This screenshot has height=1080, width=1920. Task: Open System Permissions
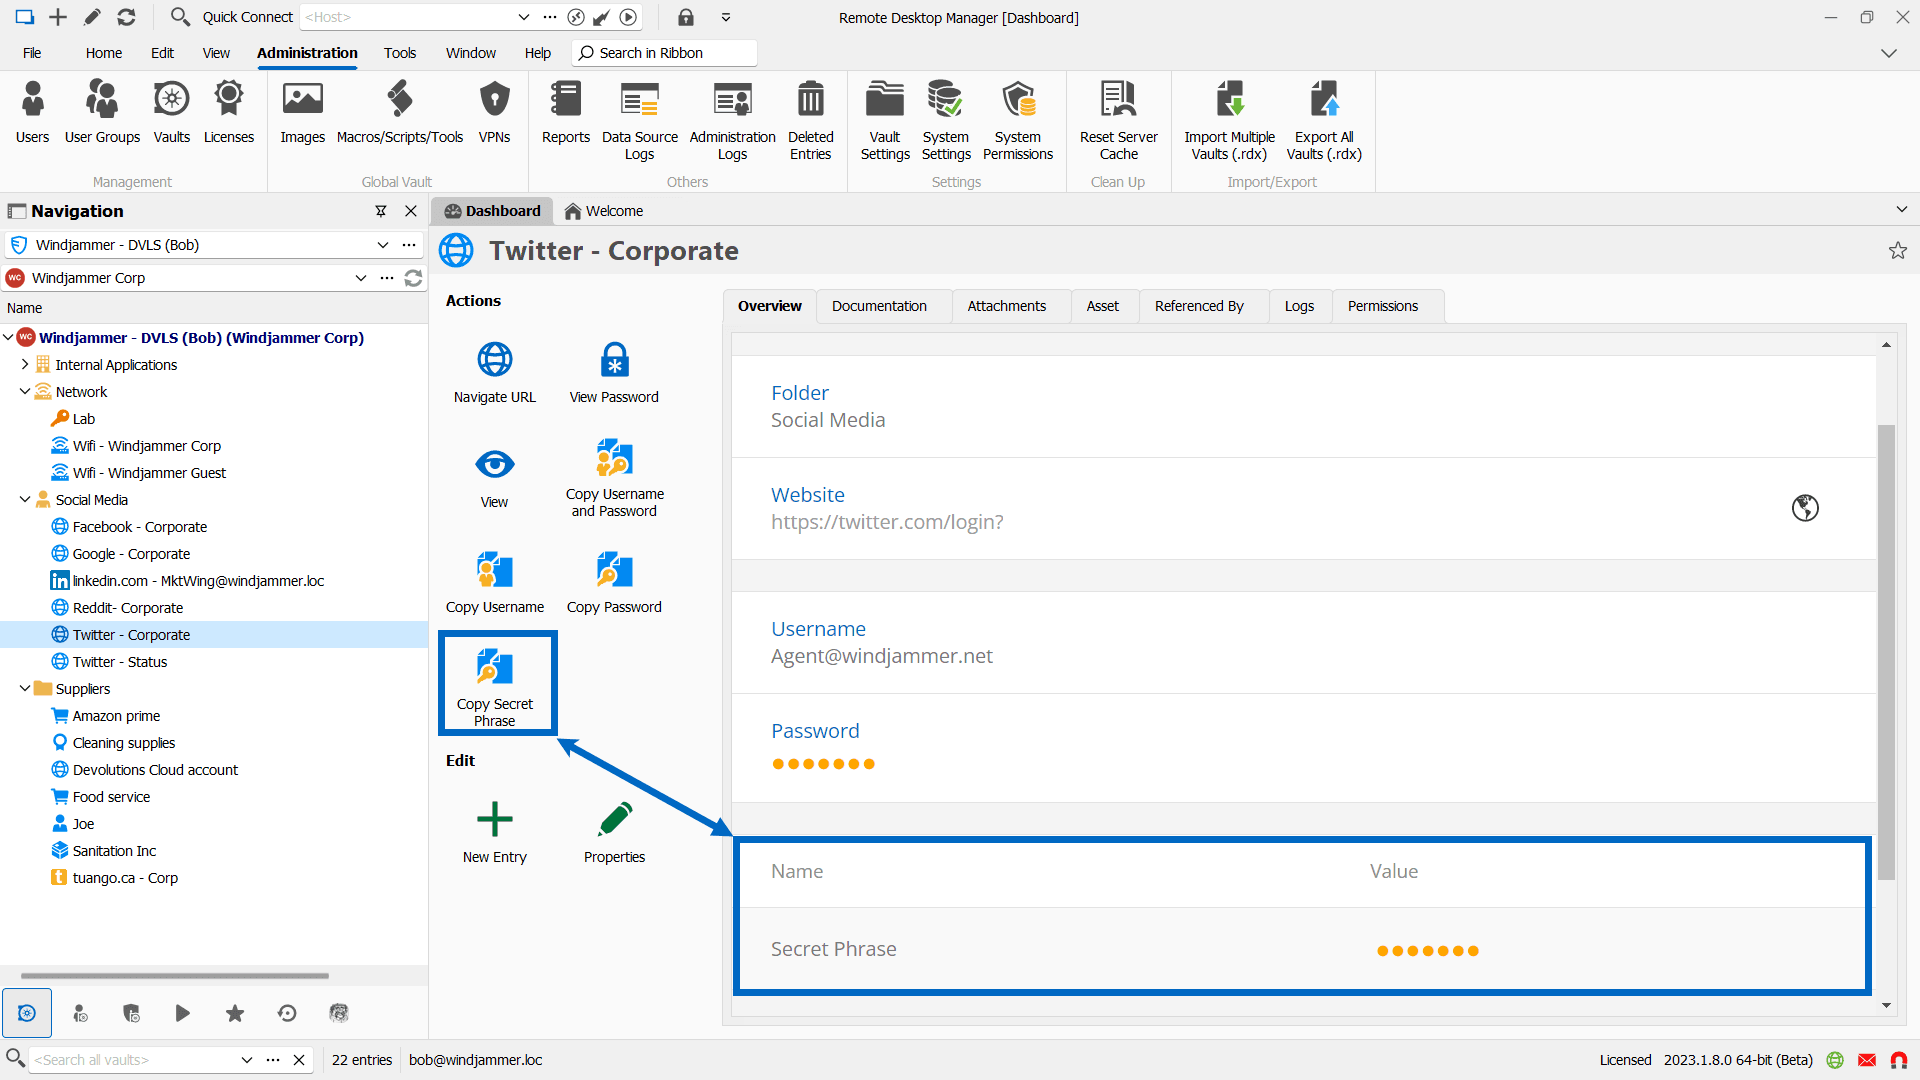click(x=1018, y=120)
